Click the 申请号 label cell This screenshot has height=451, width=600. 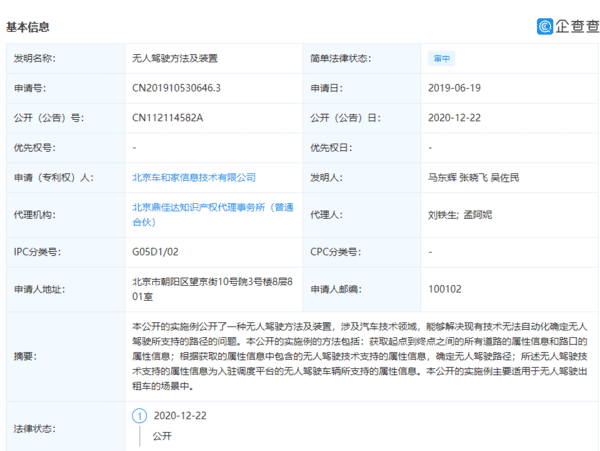click(x=65, y=88)
